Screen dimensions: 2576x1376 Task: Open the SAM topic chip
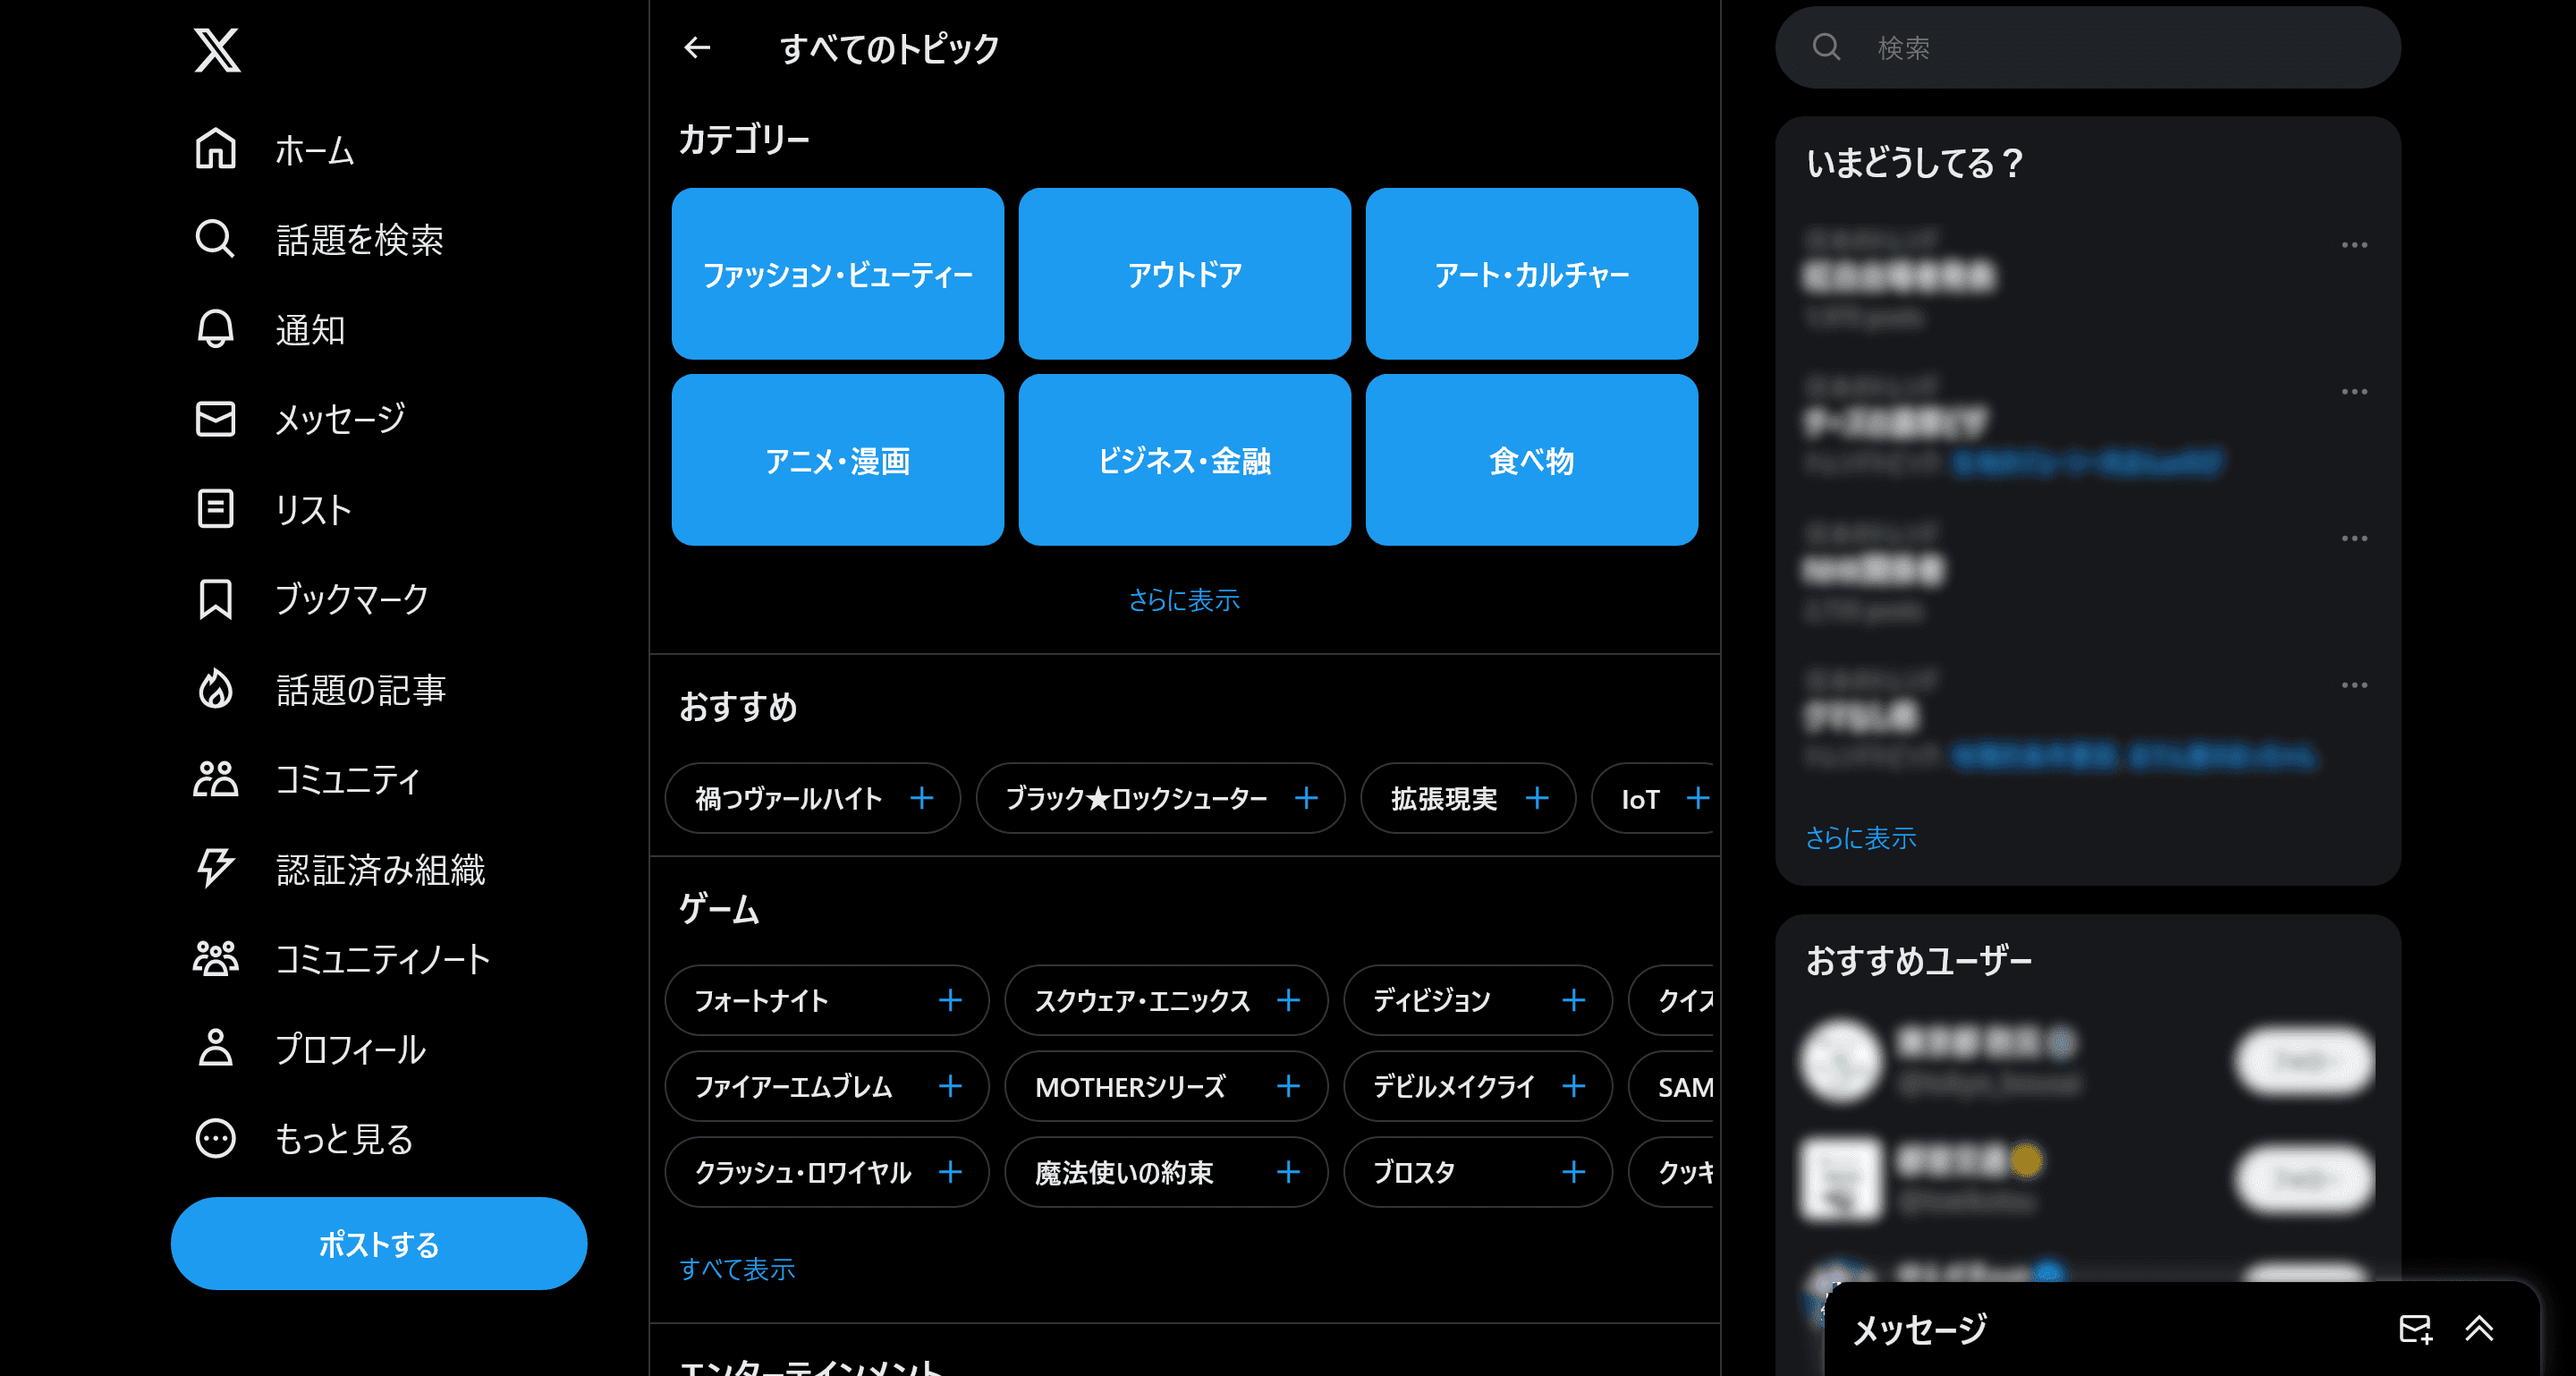coord(1672,1086)
